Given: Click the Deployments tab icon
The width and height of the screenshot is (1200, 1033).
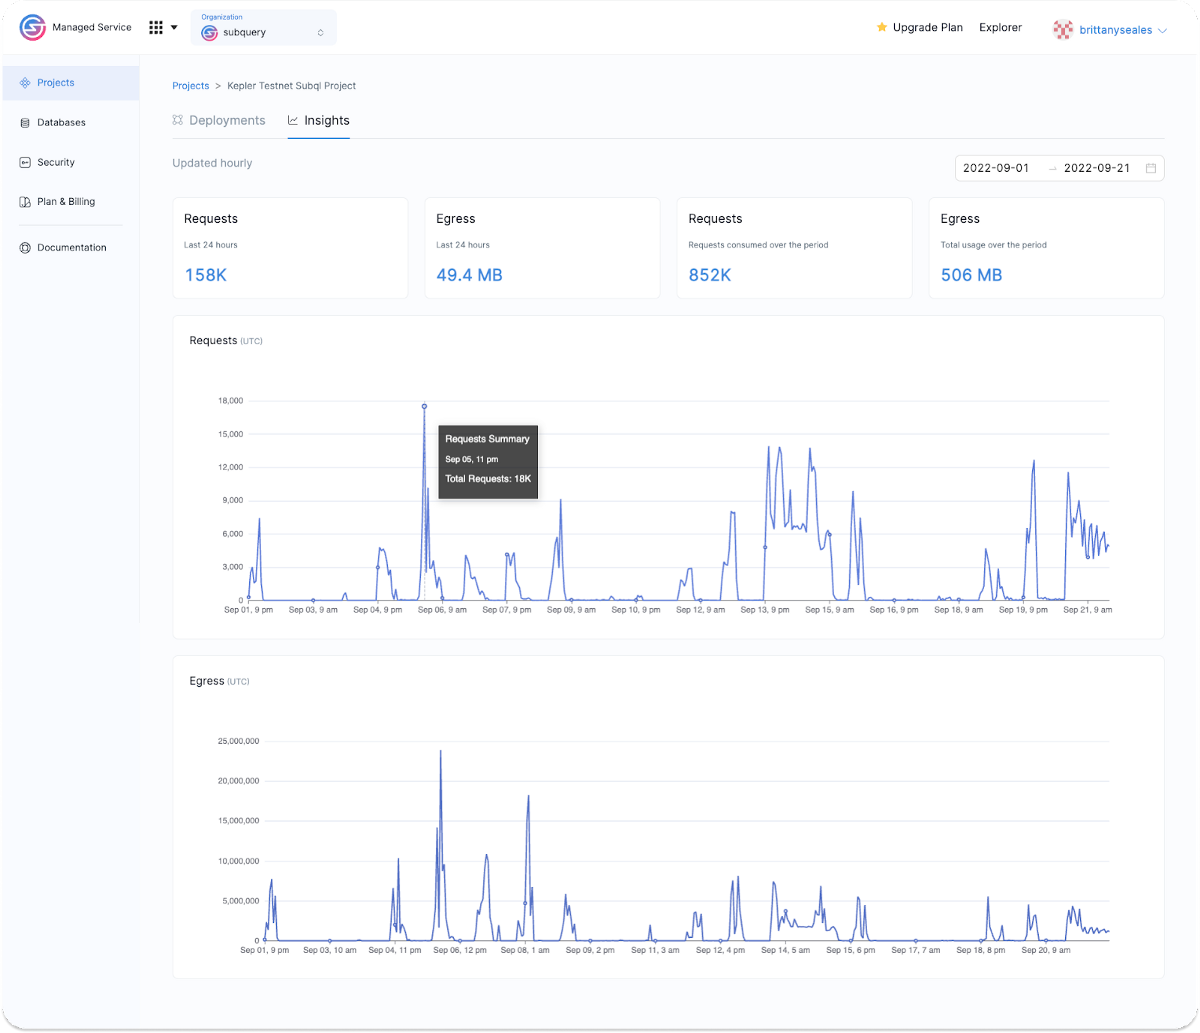Looking at the screenshot, I should tap(178, 120).
